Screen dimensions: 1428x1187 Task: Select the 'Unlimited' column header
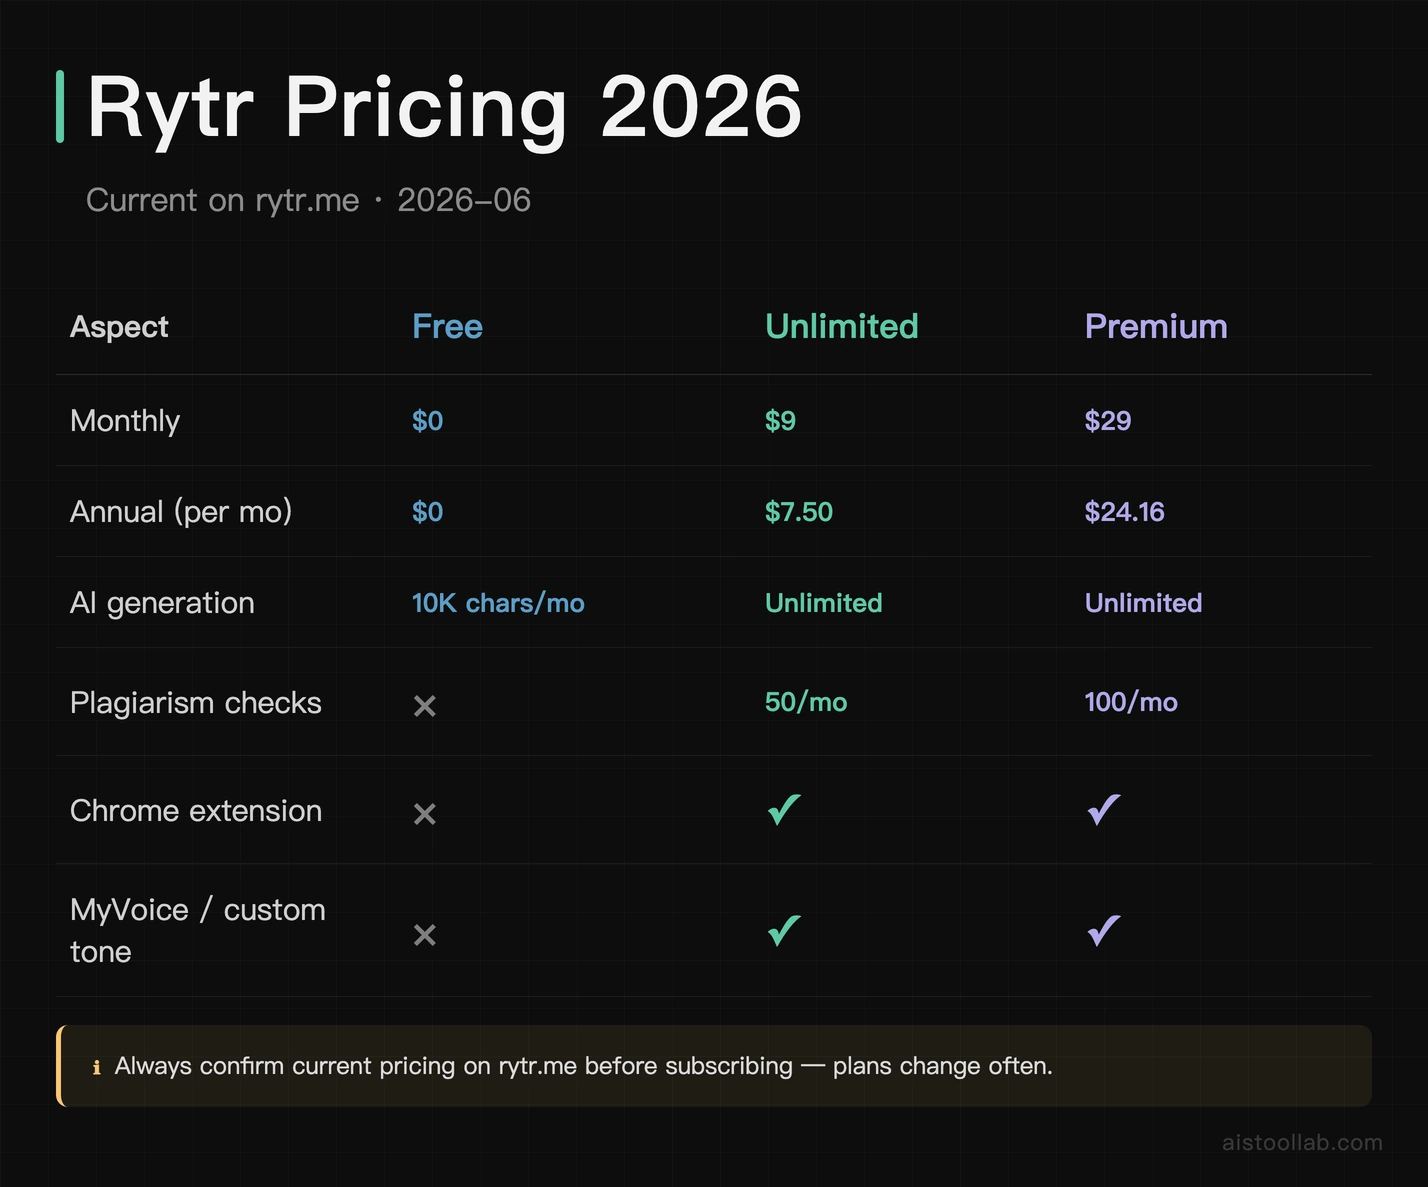coord(841,326)
